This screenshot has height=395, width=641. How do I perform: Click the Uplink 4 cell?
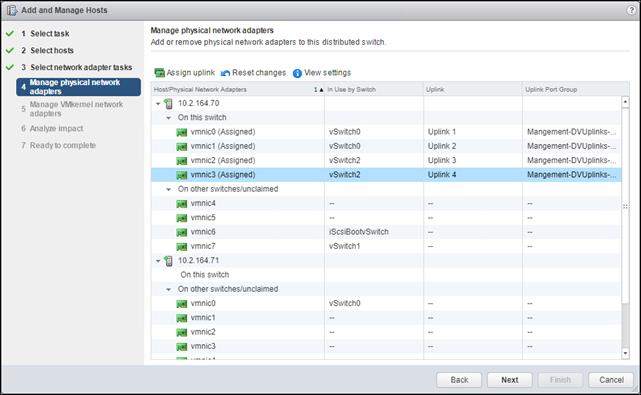[x=442, y=175]
